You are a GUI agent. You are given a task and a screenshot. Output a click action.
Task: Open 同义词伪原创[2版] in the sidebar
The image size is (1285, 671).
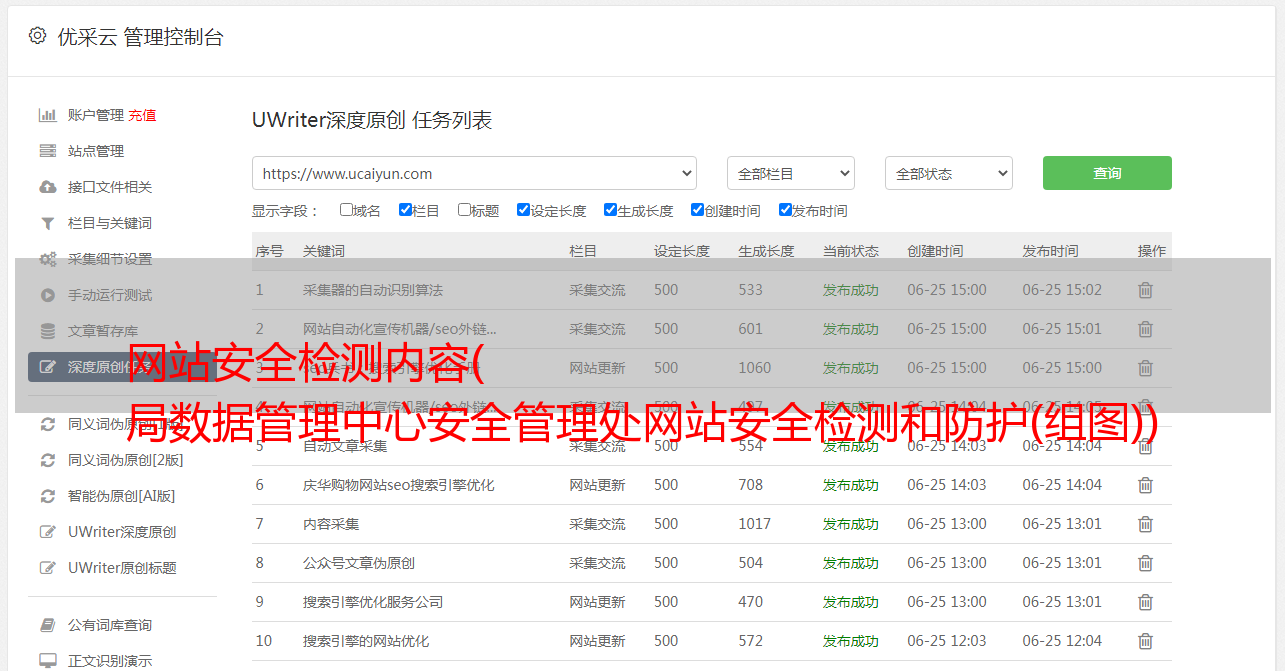tap(126, 460)
